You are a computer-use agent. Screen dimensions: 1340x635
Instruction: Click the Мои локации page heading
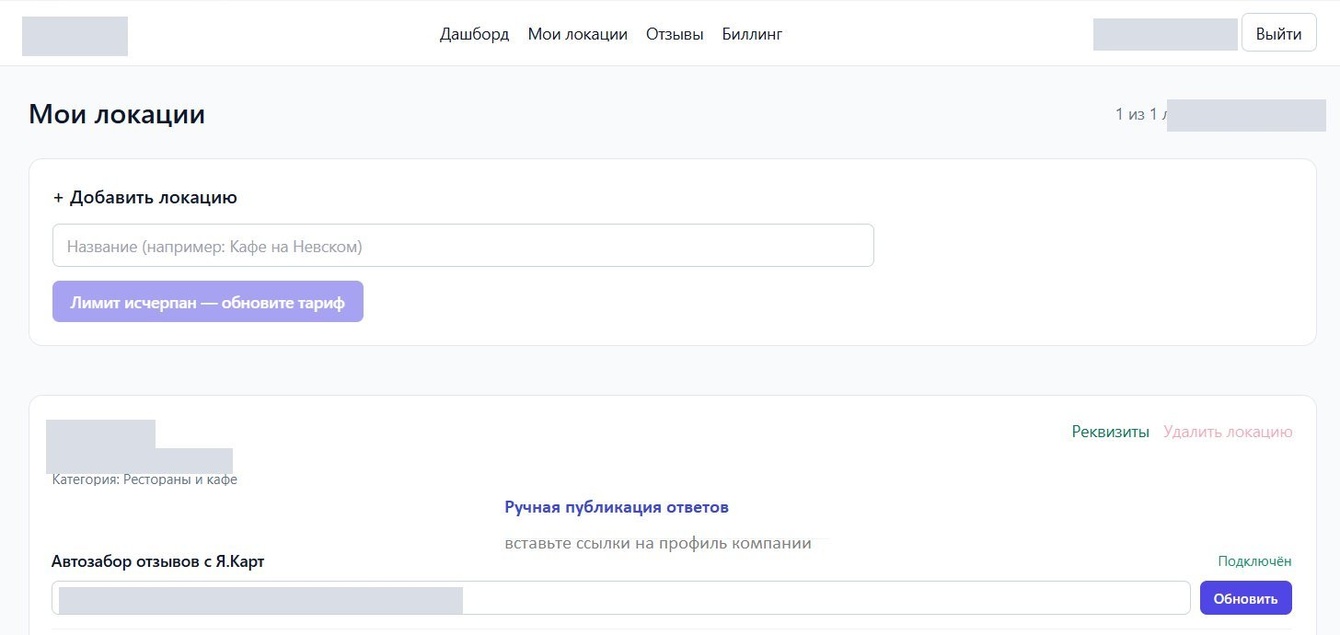[x=117, y=114]
